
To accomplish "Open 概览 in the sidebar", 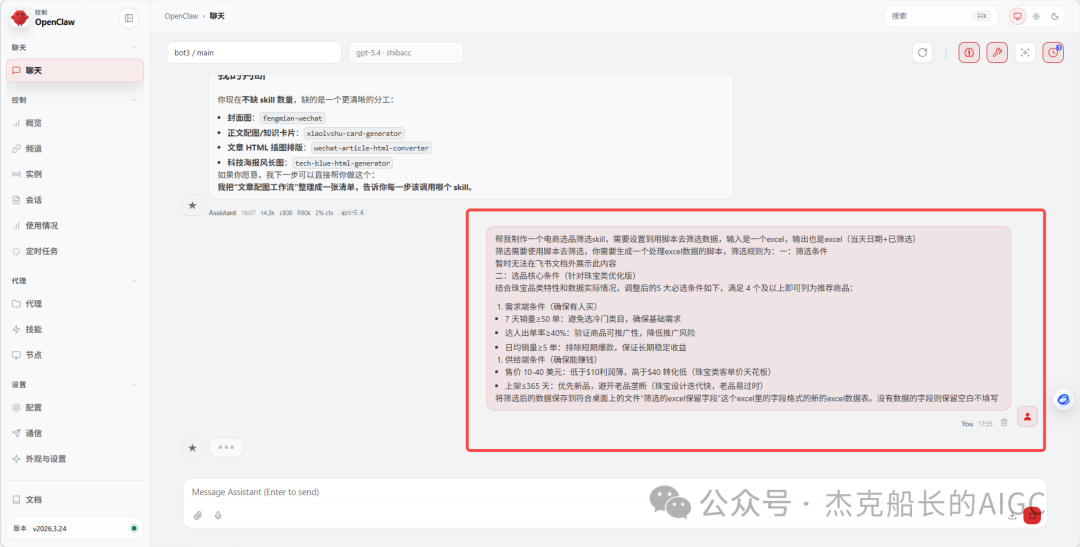I will 75,123.
